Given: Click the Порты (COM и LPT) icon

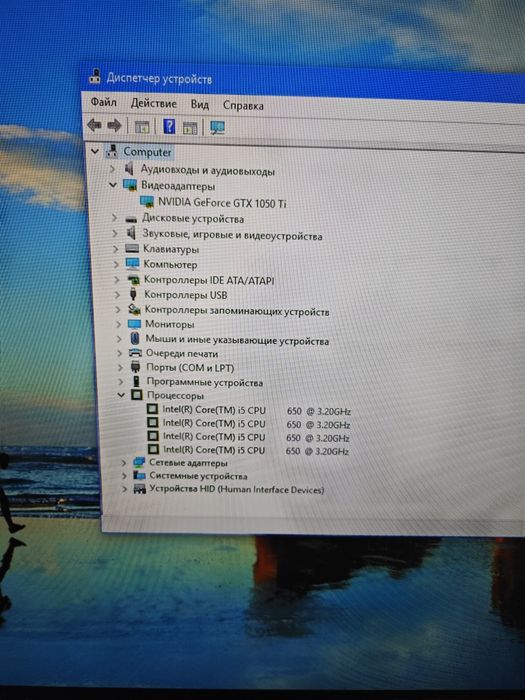Looking at the screenshot, I should 136,367.
